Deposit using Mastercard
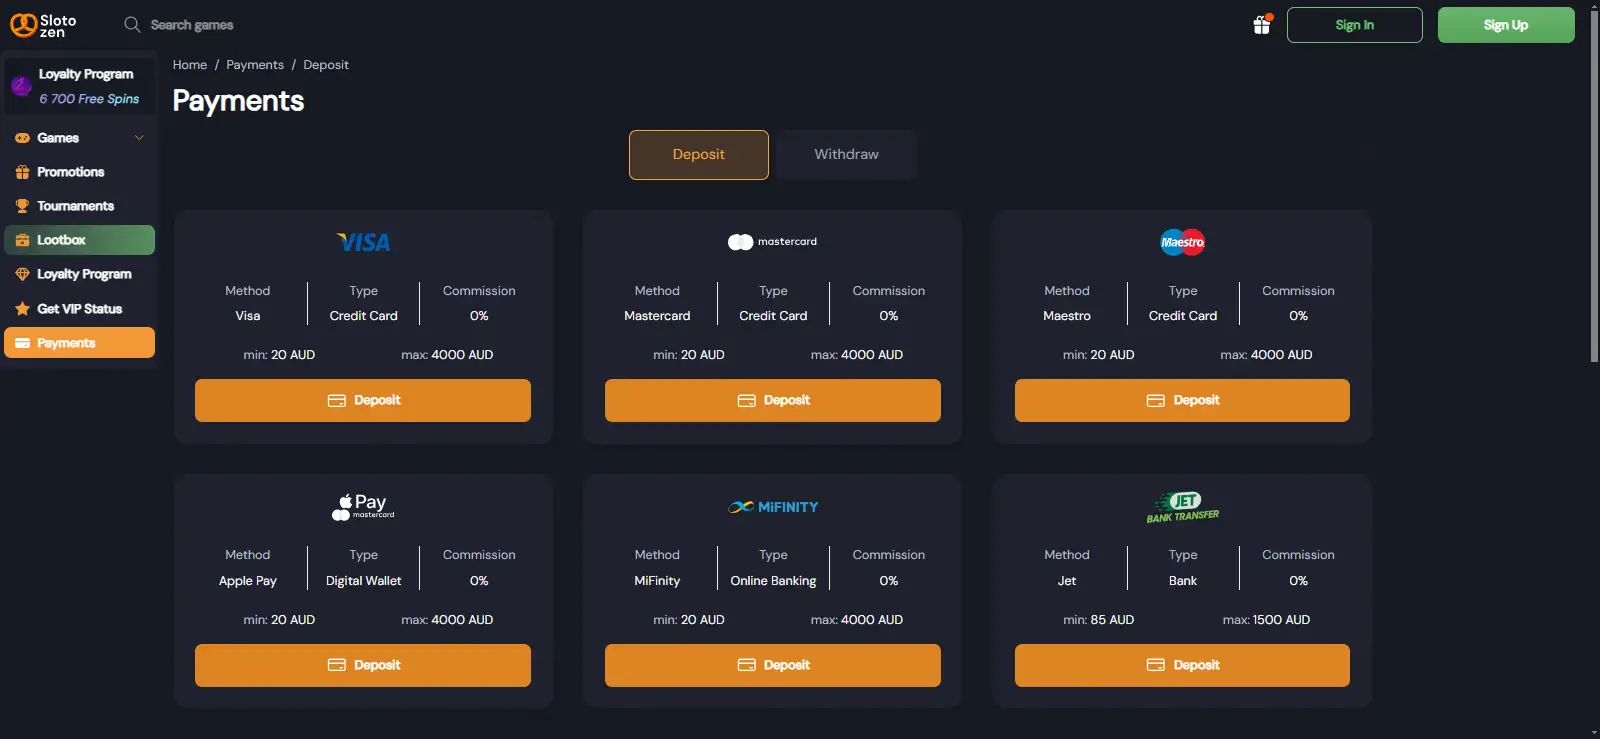Viewport: 1600px width, 739px height. pyautogui.click(x=773, y=400)
